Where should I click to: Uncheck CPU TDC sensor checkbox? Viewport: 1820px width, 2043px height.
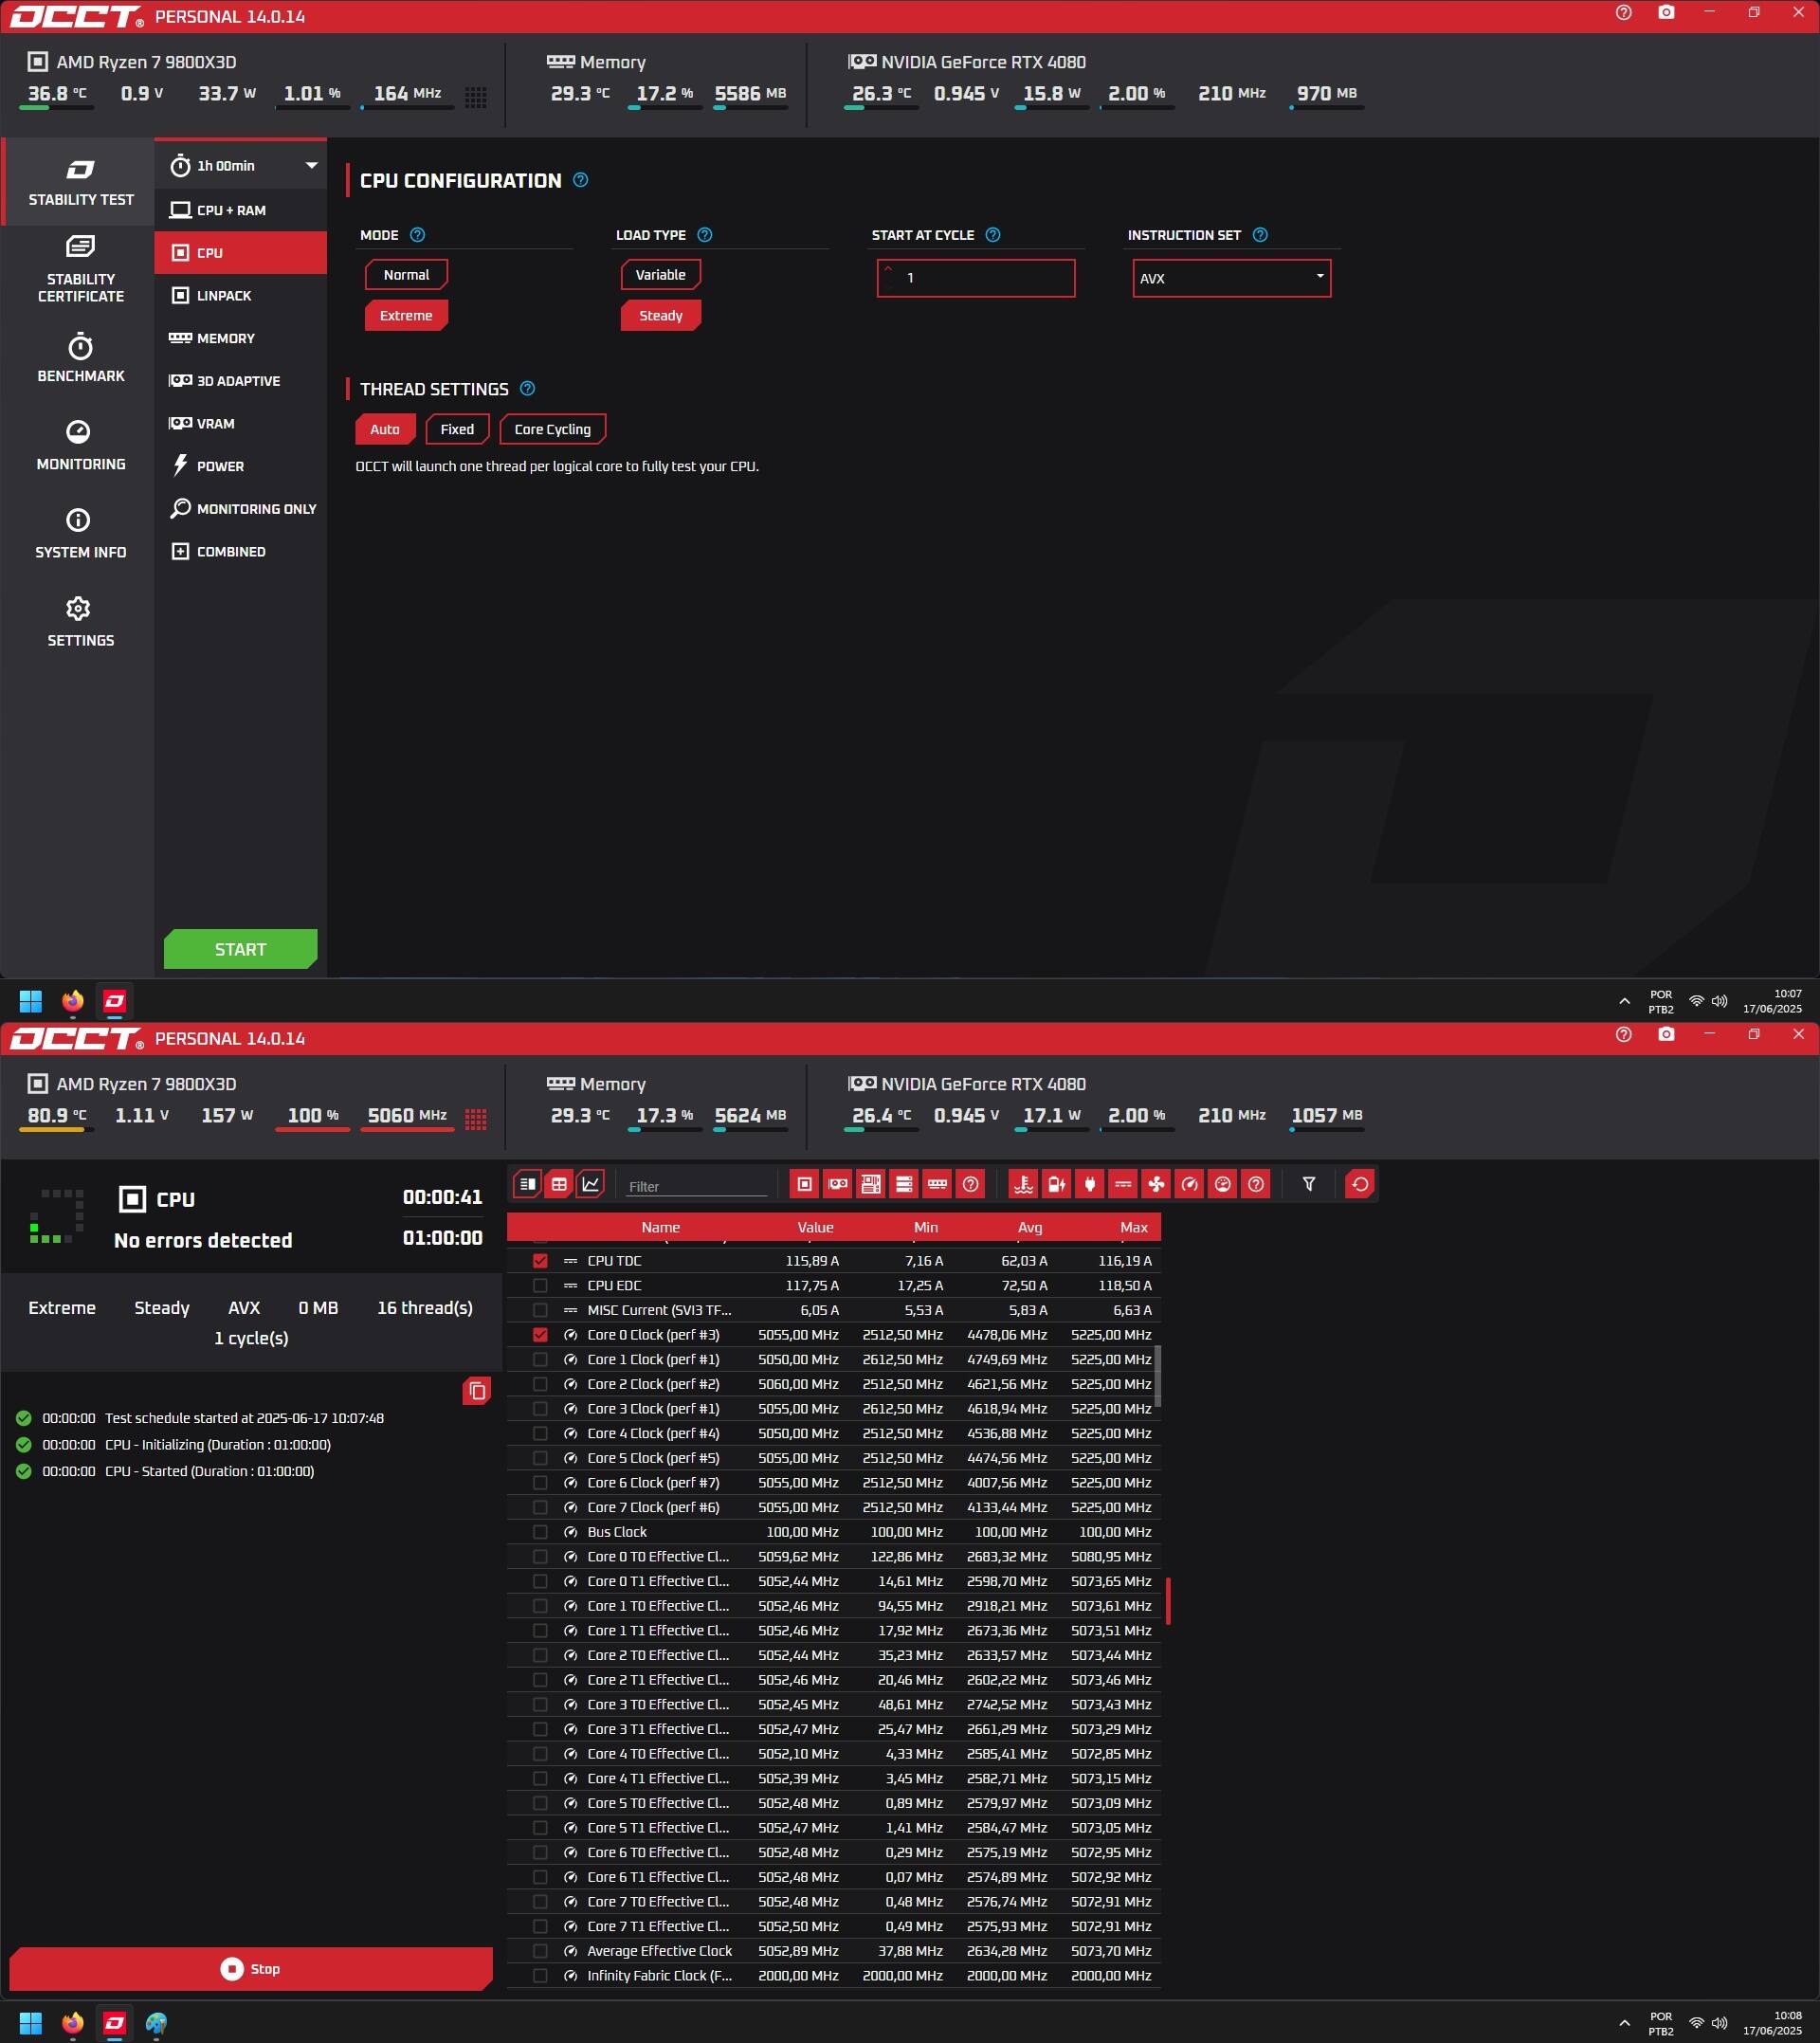(540, 1261)
